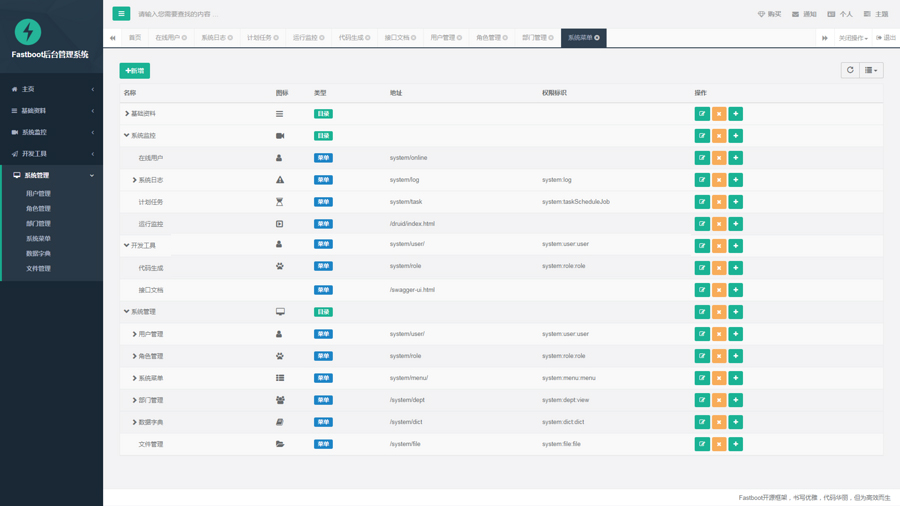Expand the 用户管理 tree row
The height and width of the screenshot is (506, 900).
(134, 334)
